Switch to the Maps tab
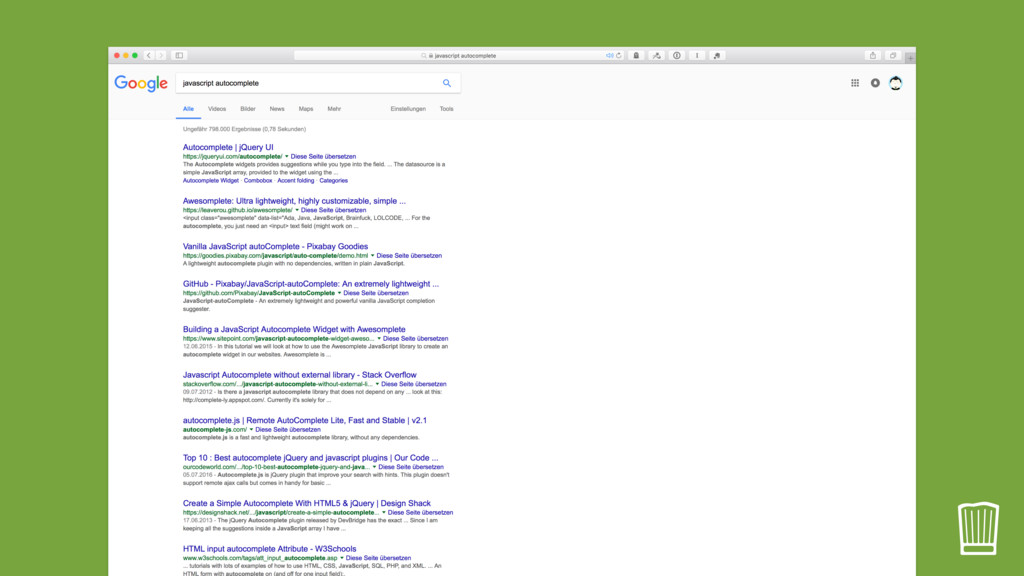Image resolution: width=1024 pixels, height=576 pixels. (x=306, y=109)
